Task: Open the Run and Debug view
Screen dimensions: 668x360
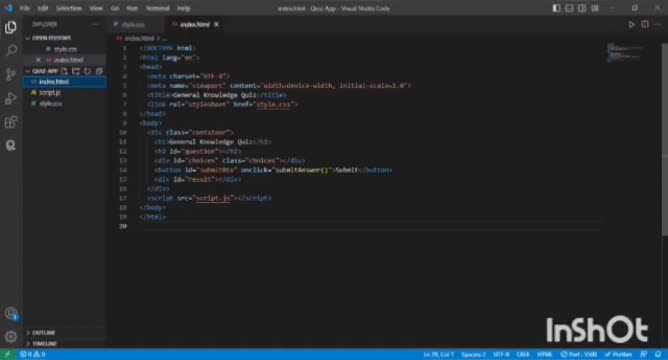Action: pyautogui.click(x=11, y=98)
